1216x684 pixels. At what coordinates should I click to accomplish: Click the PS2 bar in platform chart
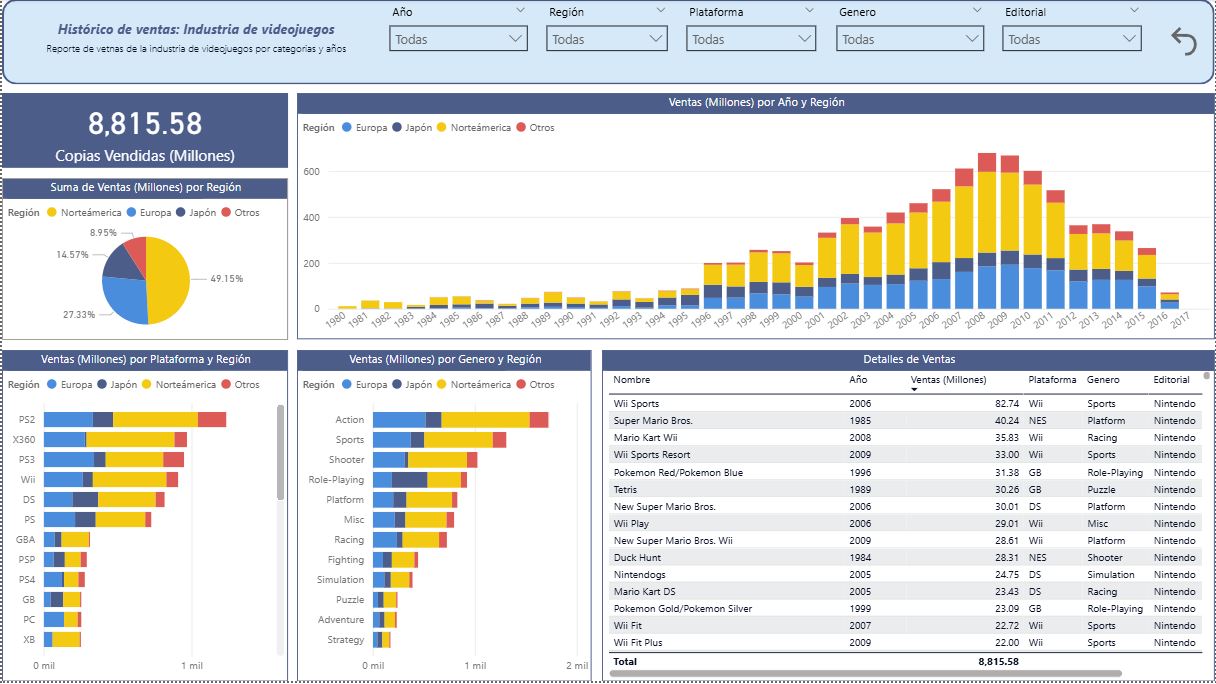(134, 420)
